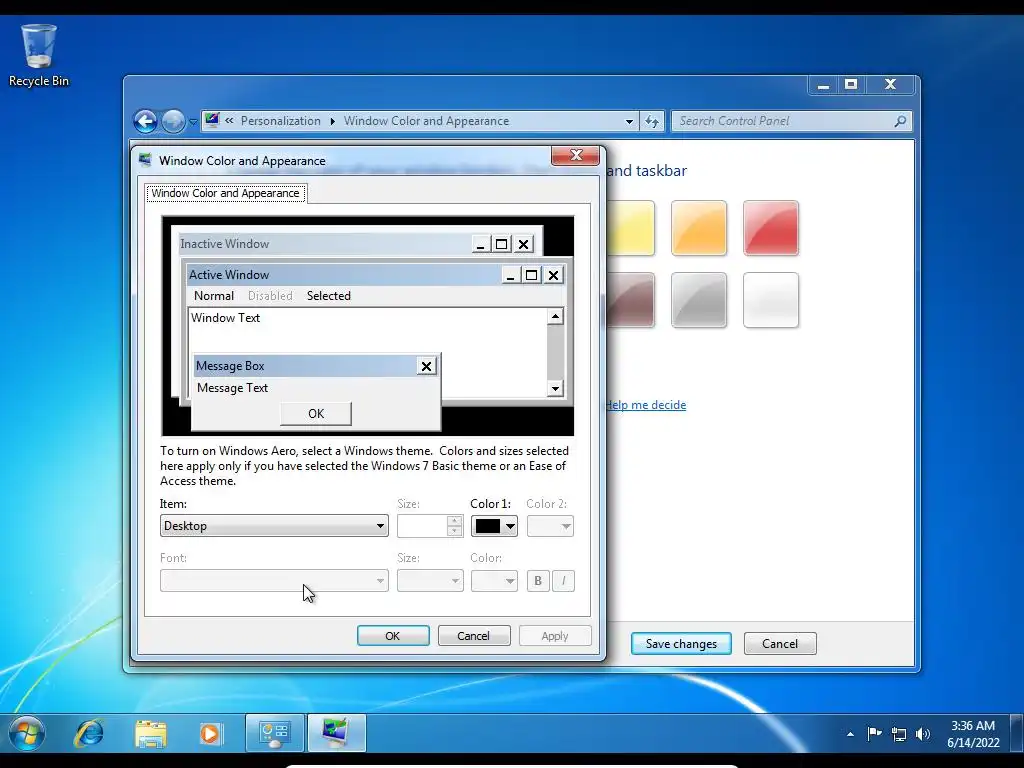1024x768 pixels.
Task: Open the Font name dropdown
Action: (274, 581)
